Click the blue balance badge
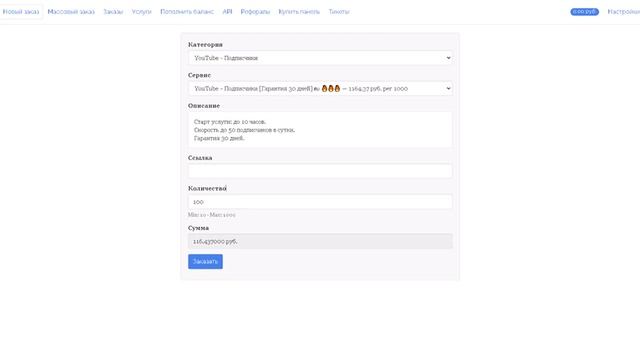640x360 pixels. 584,12
